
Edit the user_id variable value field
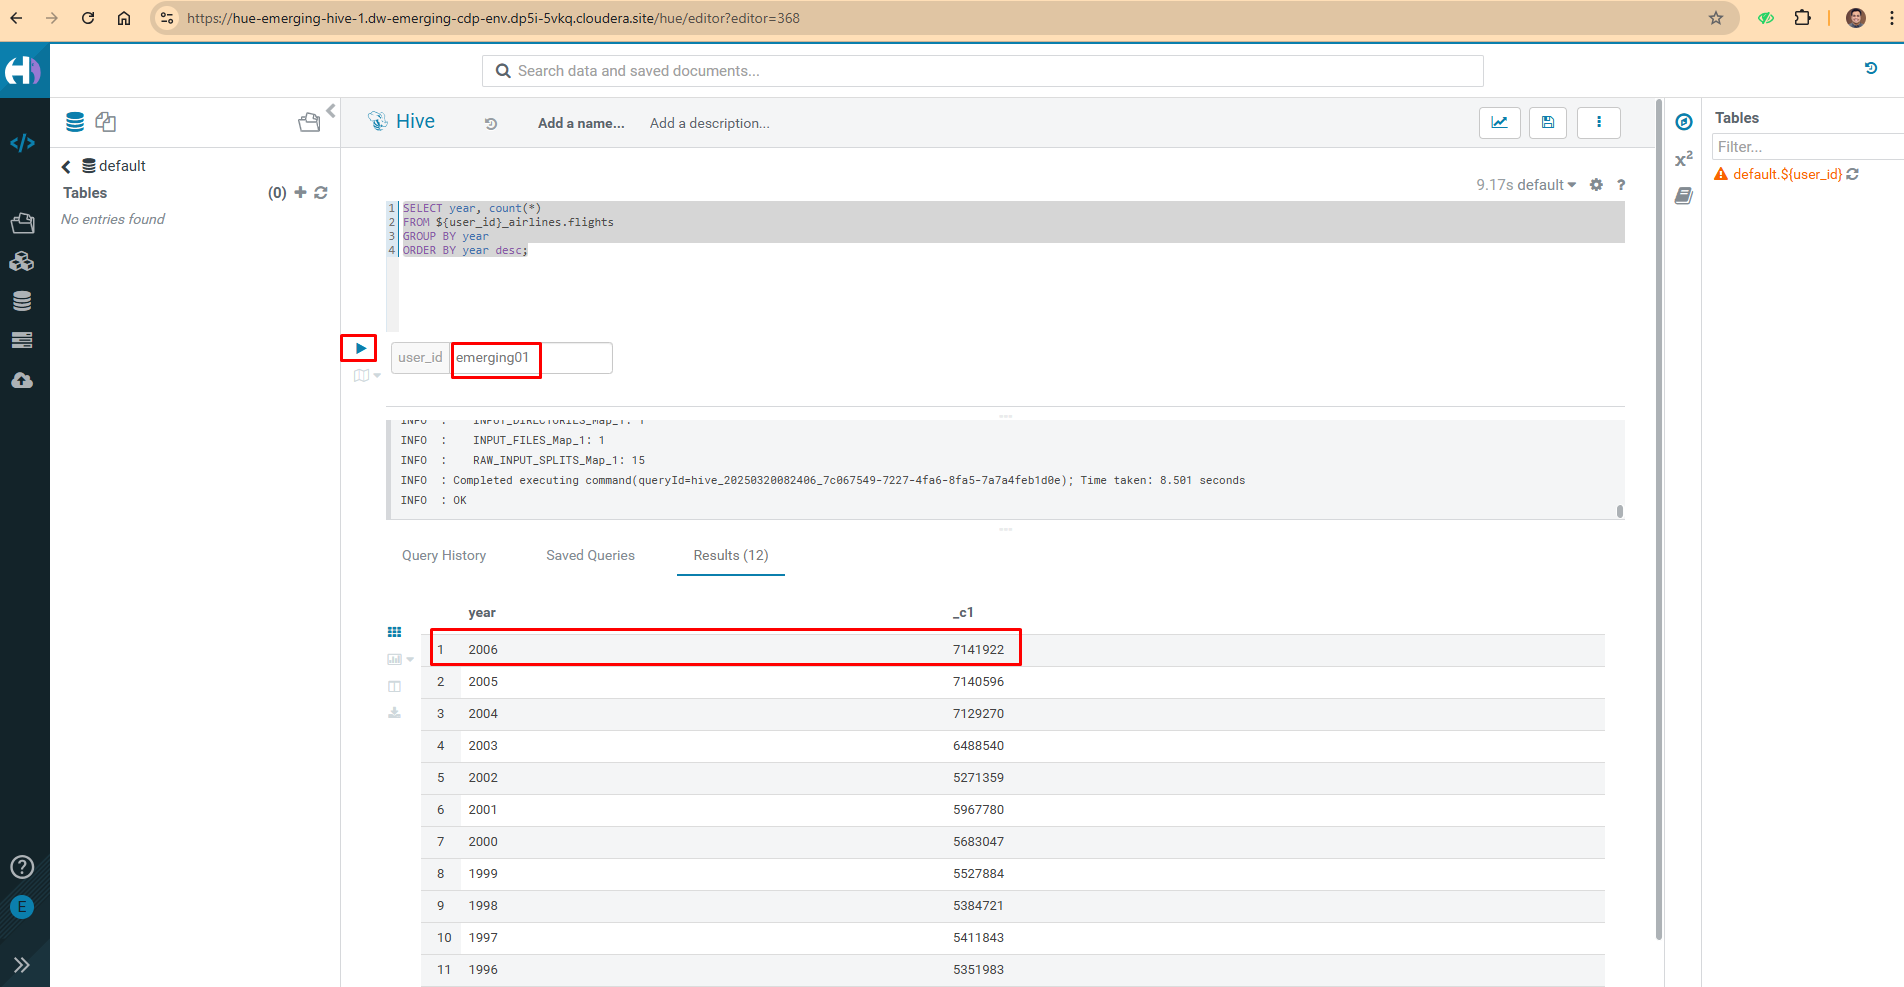532,358
